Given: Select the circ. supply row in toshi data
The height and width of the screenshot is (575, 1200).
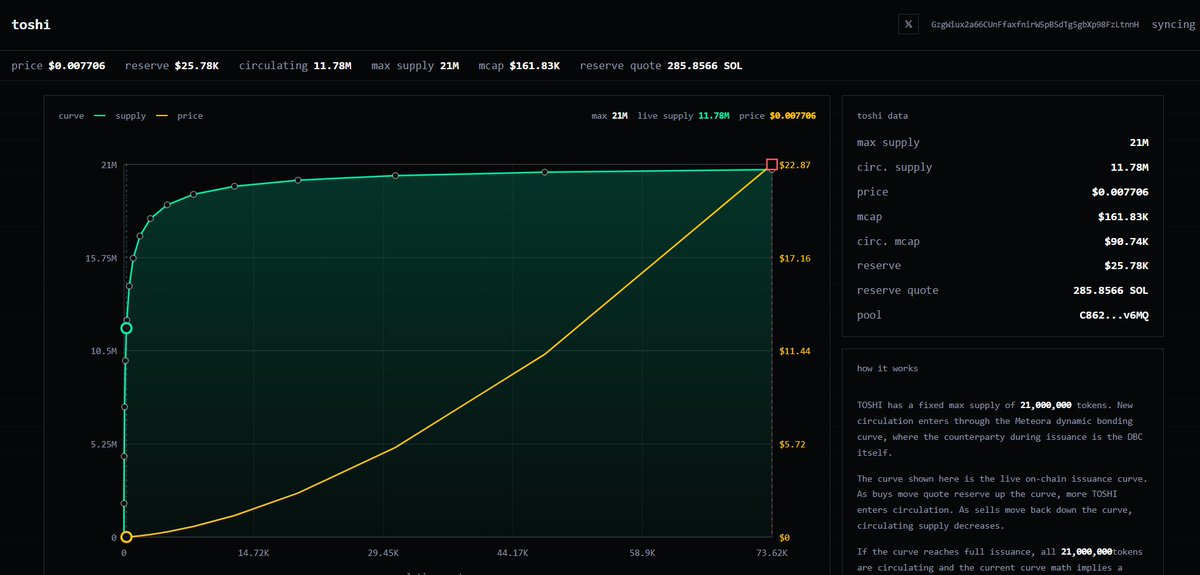Looking at the screenshot, I should [x=1003, y=167].
